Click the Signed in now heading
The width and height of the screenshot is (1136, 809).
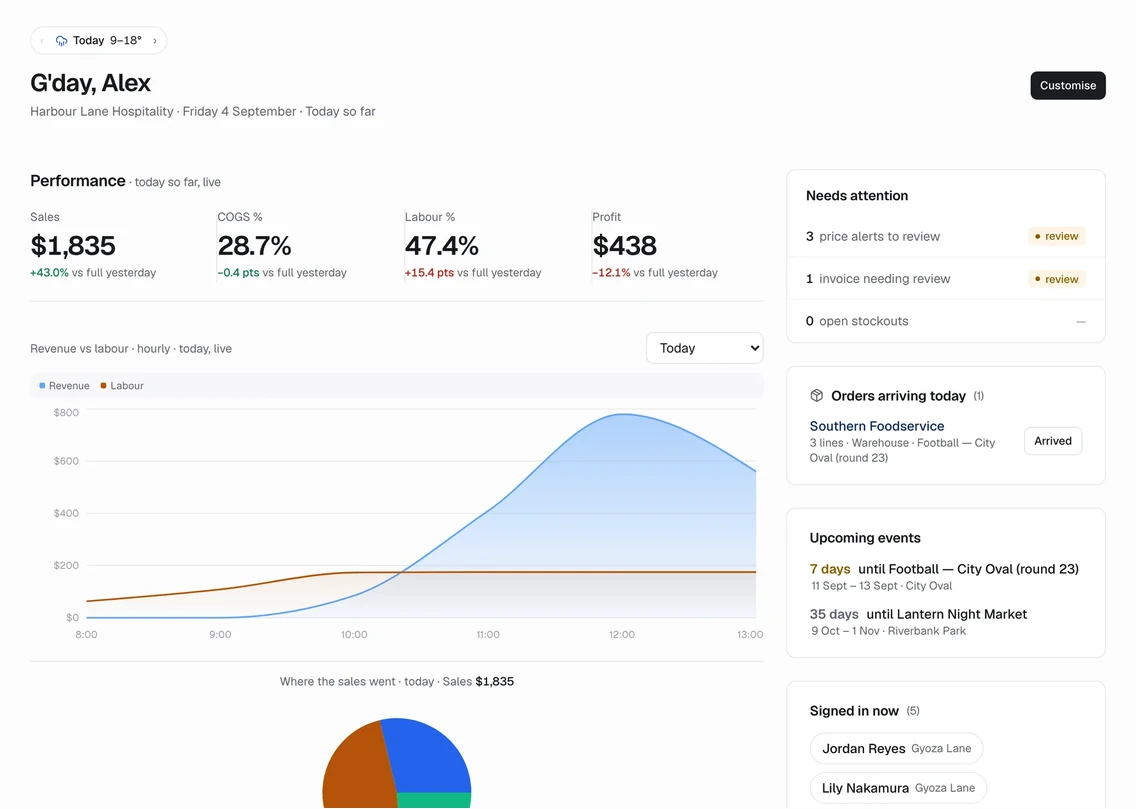pos(854,711)
